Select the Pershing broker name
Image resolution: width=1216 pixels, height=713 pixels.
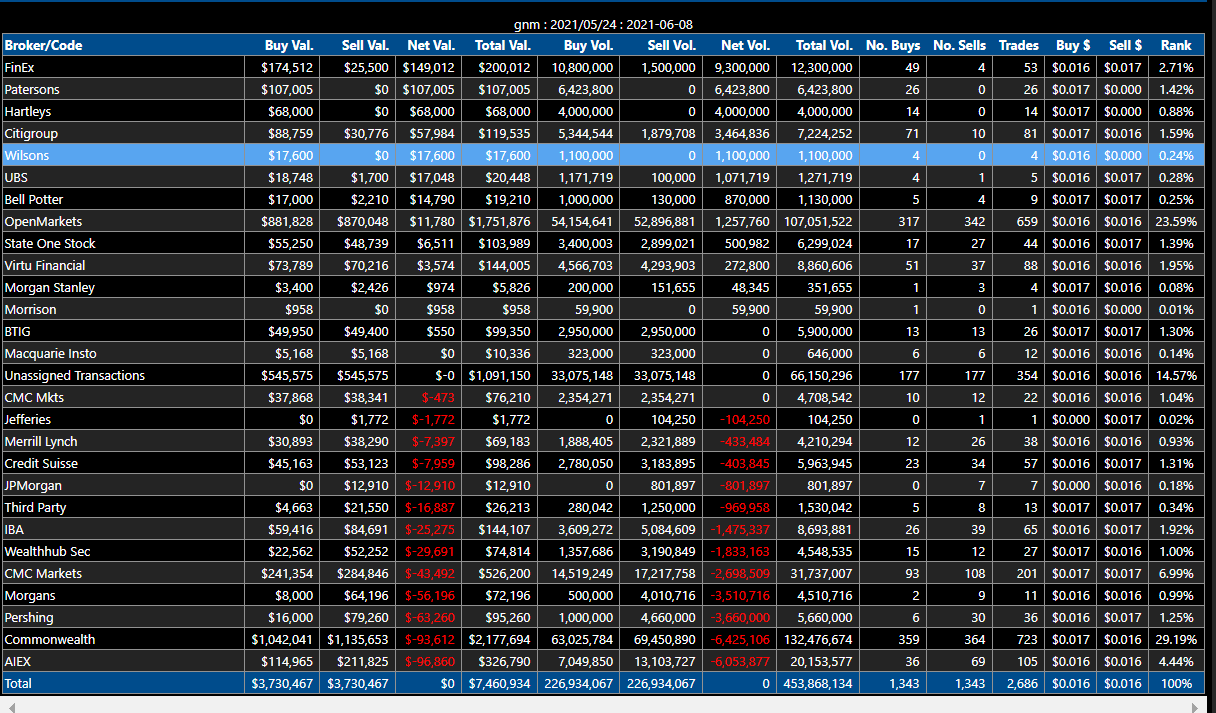point(29,617)
